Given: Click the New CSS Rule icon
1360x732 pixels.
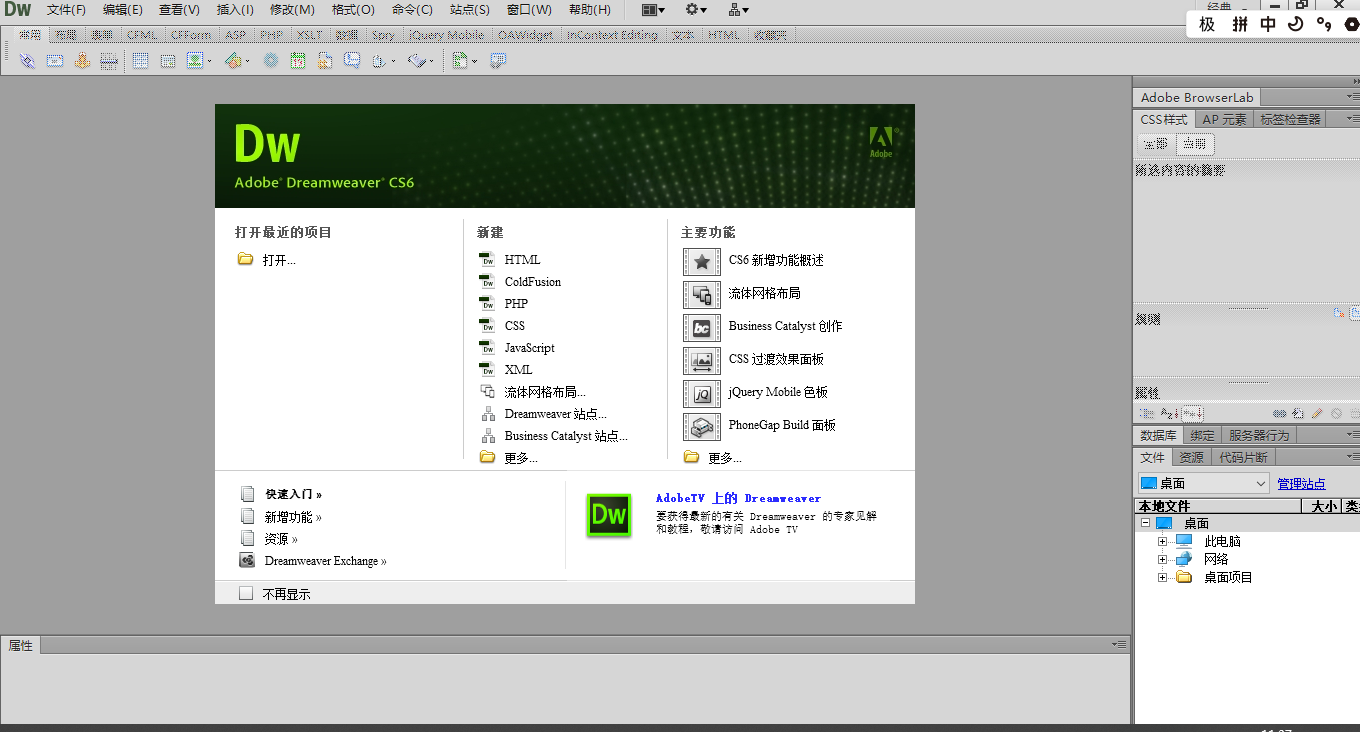Looking at the screenshot, I should click(x=1298, y=413).
